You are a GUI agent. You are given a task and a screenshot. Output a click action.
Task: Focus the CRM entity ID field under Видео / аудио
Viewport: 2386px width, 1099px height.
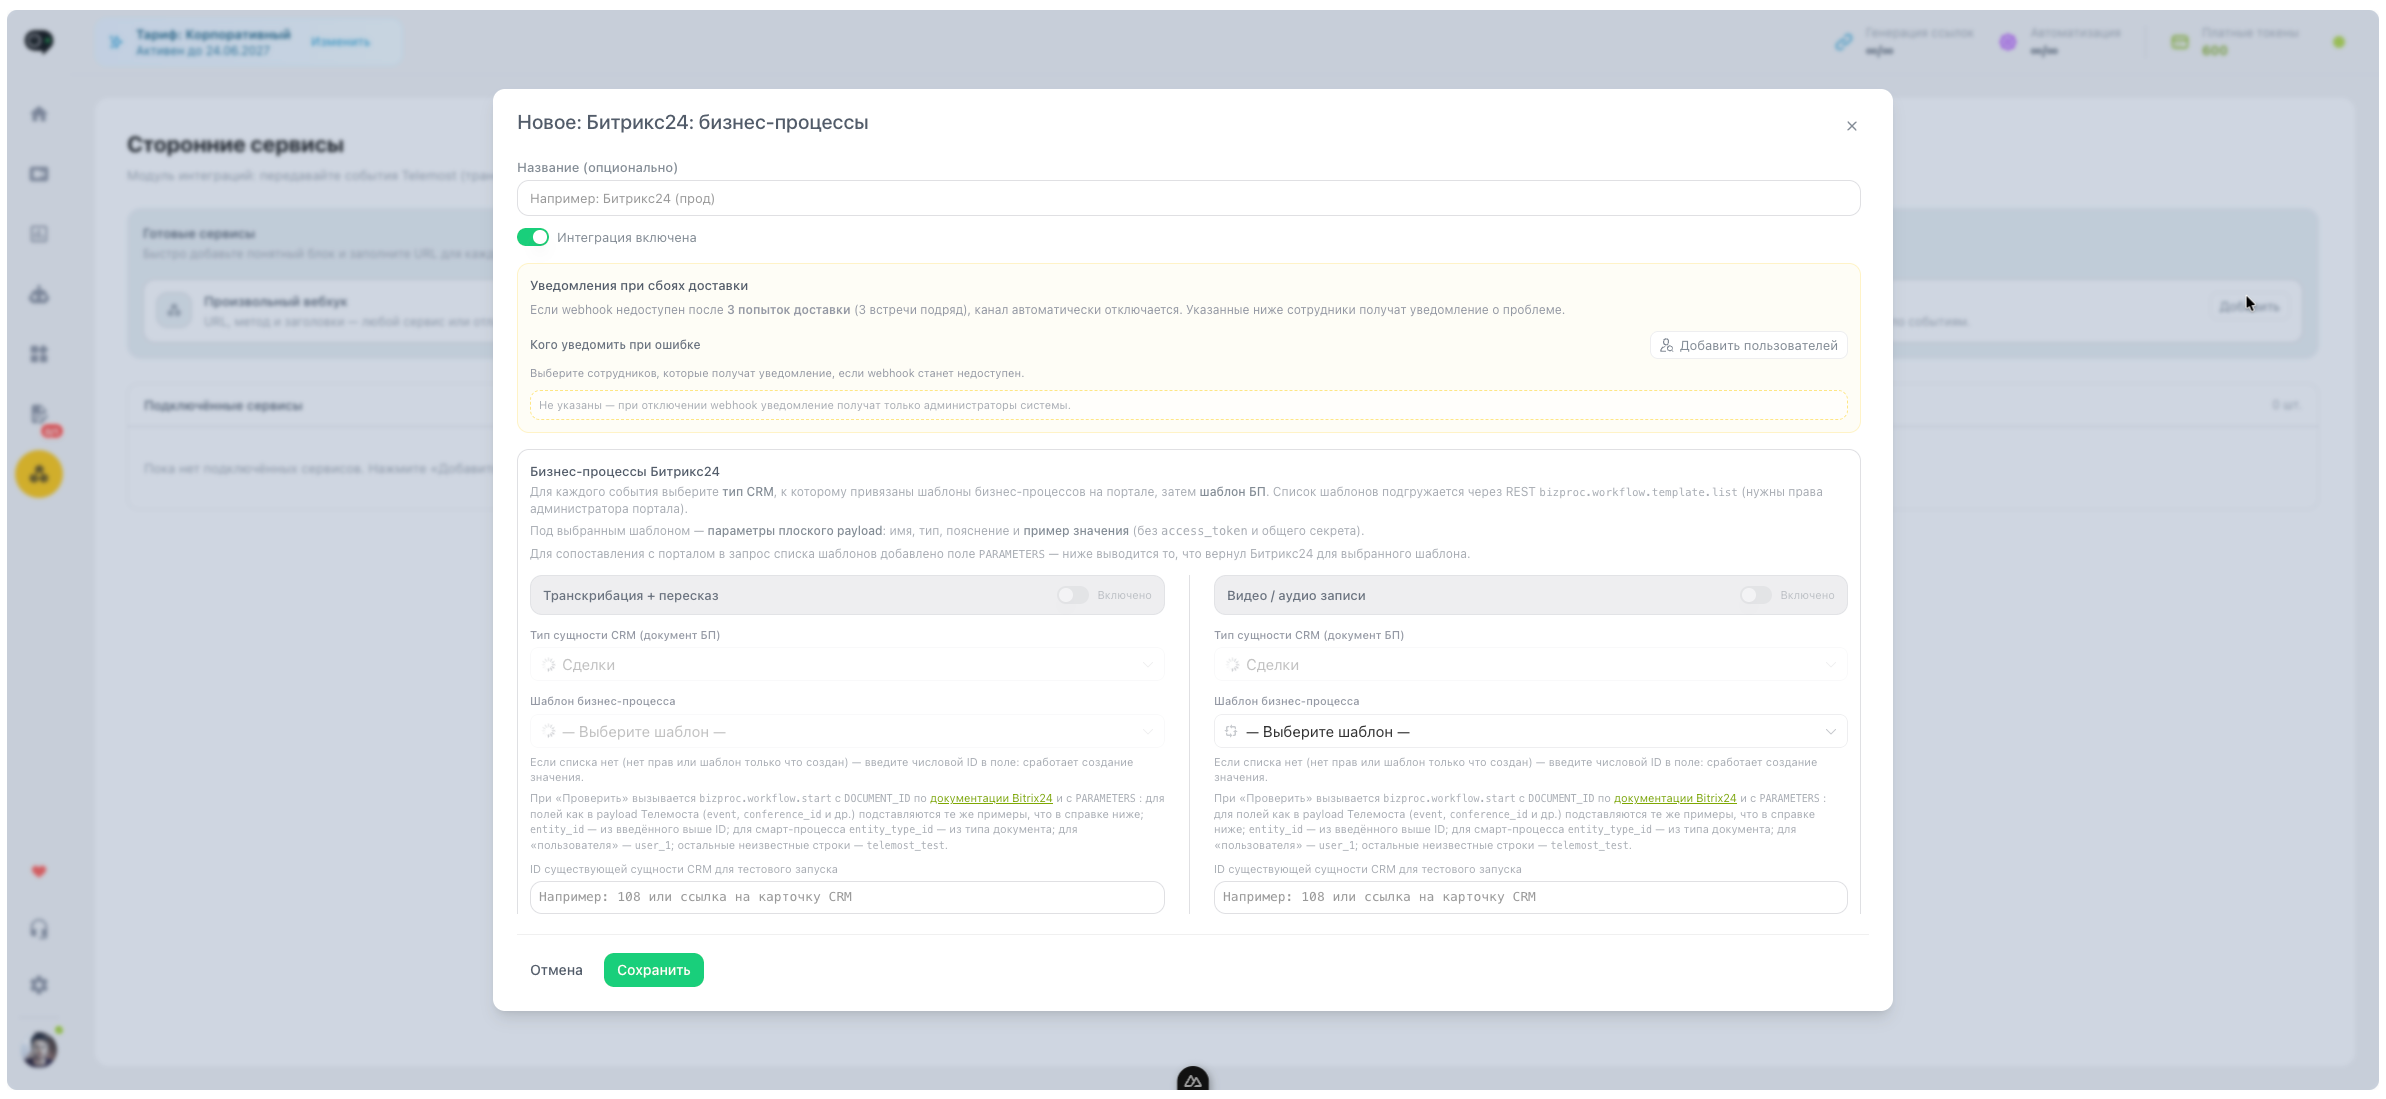point(1530,897)
